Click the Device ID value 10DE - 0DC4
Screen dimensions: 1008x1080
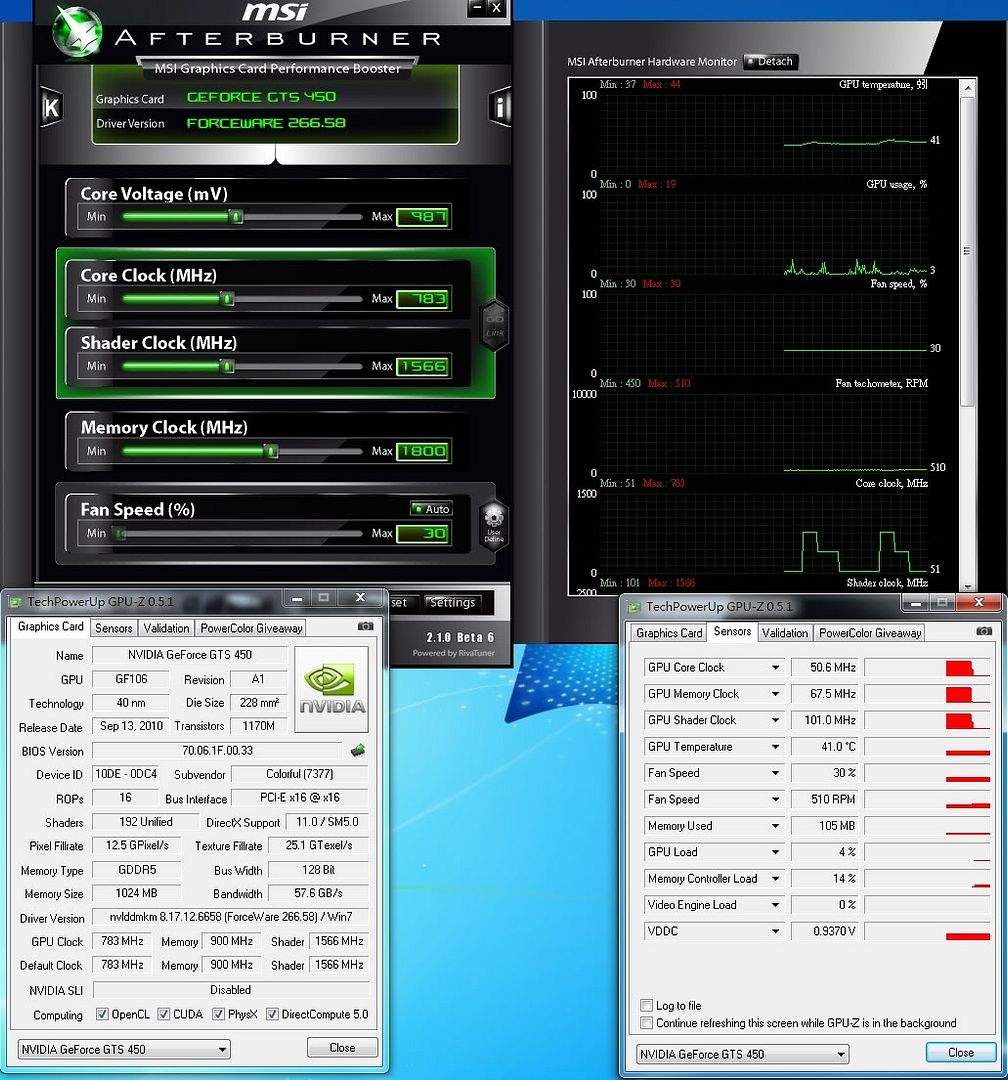pyautogui.click(x=126, y=774)
